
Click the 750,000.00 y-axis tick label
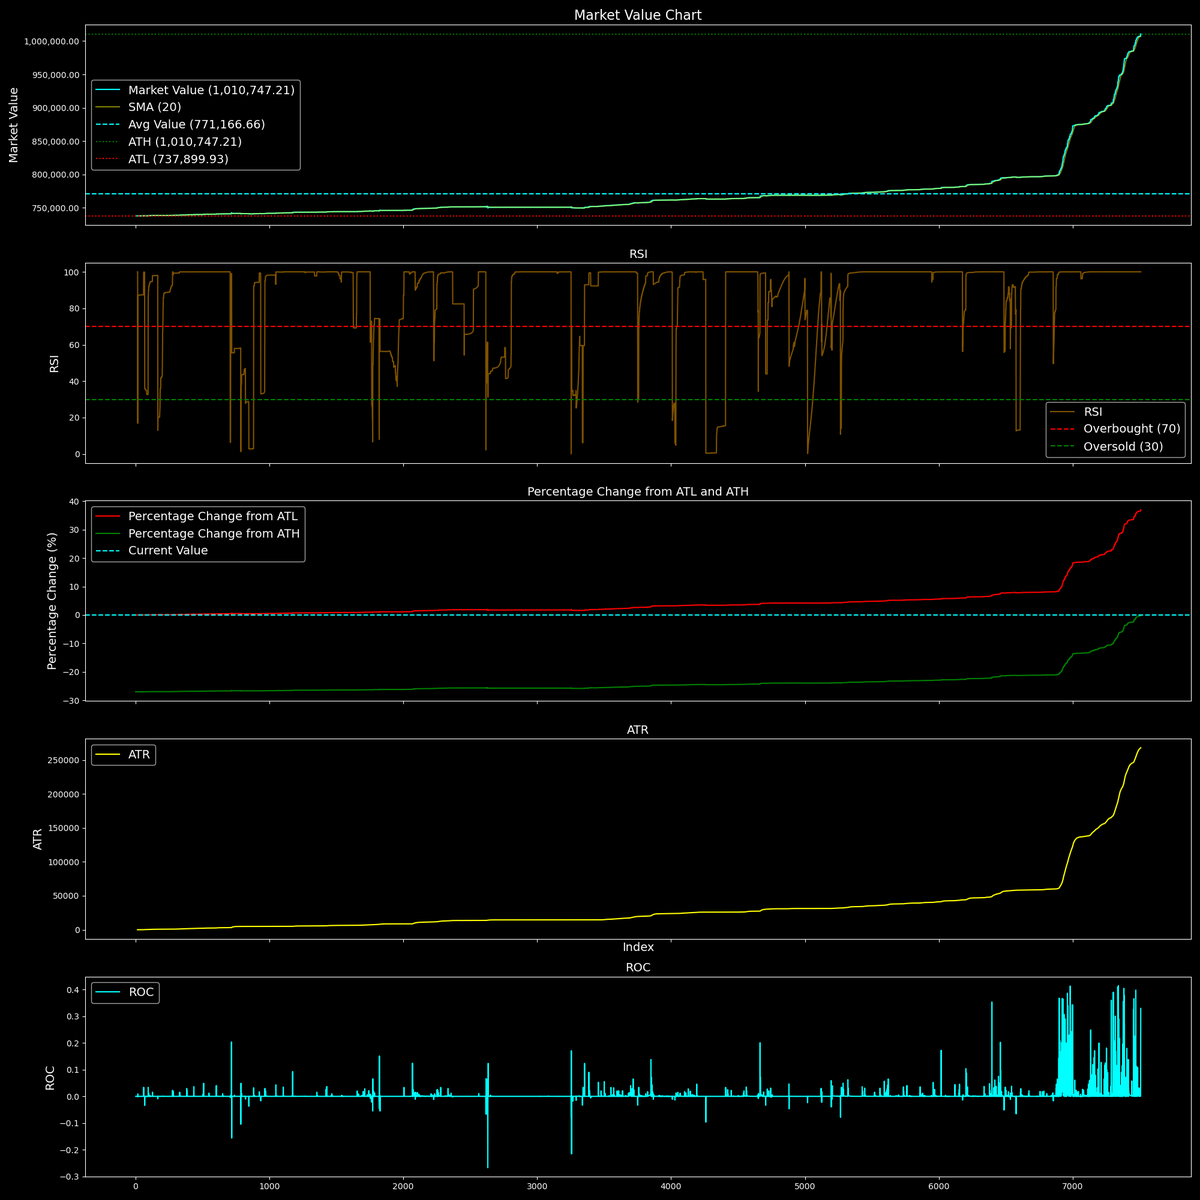55,208
